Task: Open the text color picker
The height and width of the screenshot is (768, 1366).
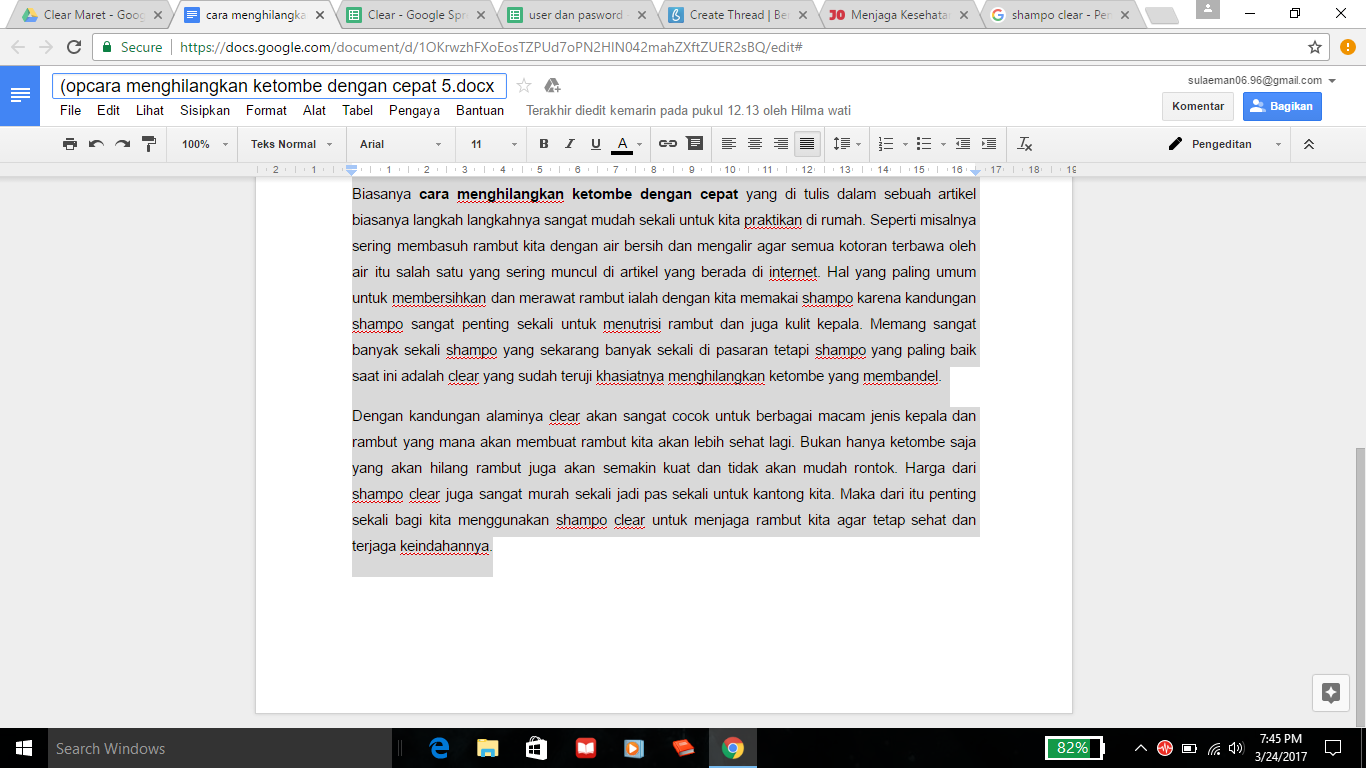Action: tap(627, 144)
